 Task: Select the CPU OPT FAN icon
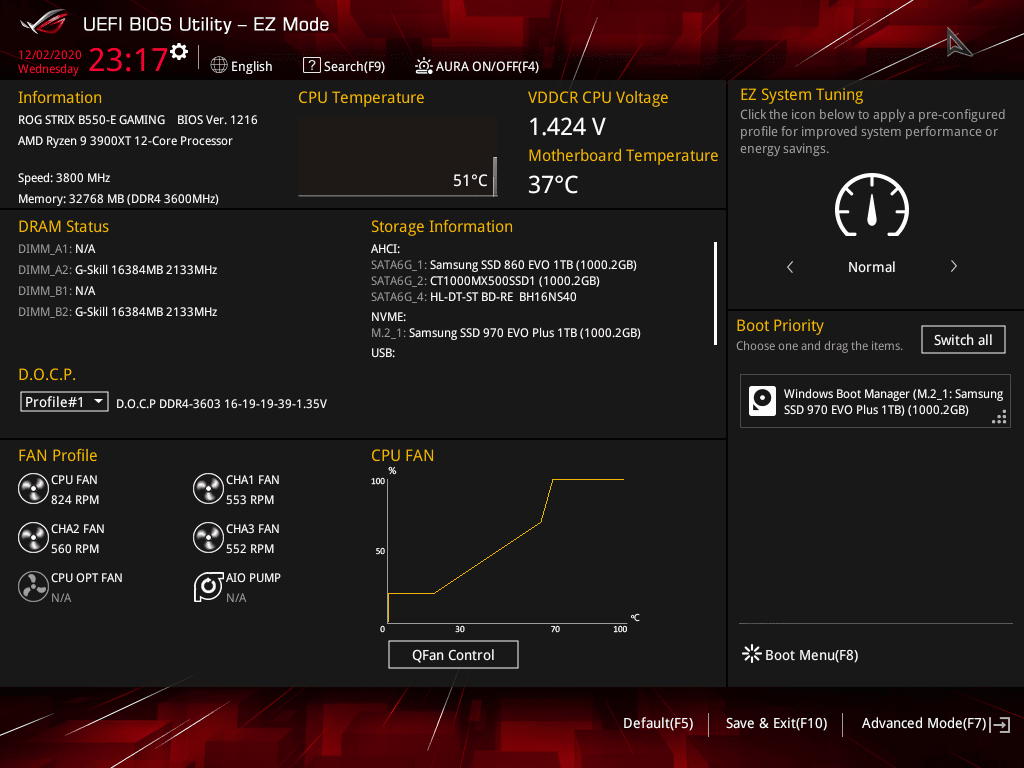coord(33,586)
